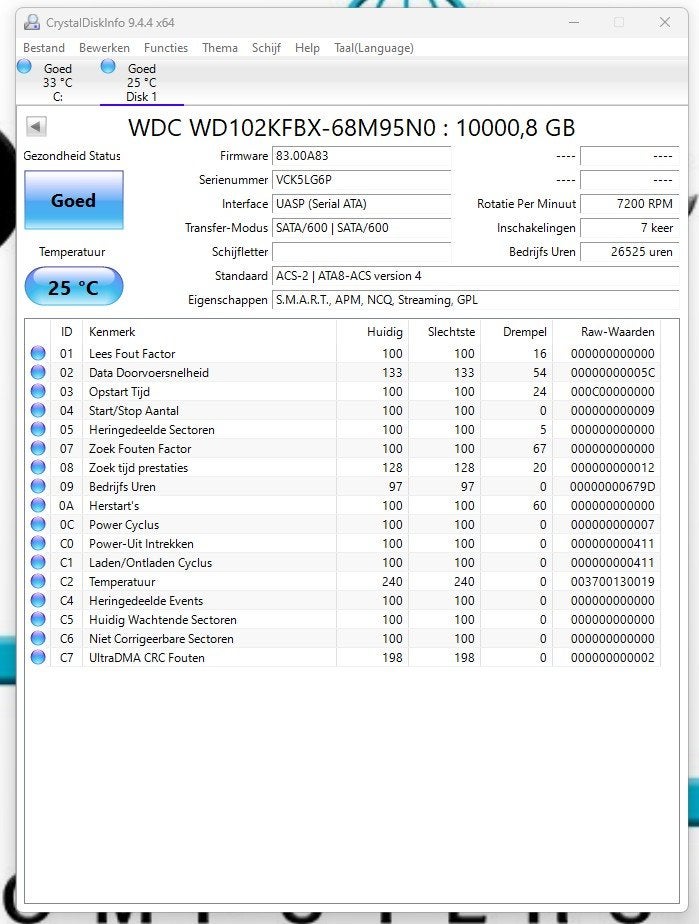699x924 pixels.
Task: Minimize the CrystalDiskInfo window
Action: (x=573, y=22)
